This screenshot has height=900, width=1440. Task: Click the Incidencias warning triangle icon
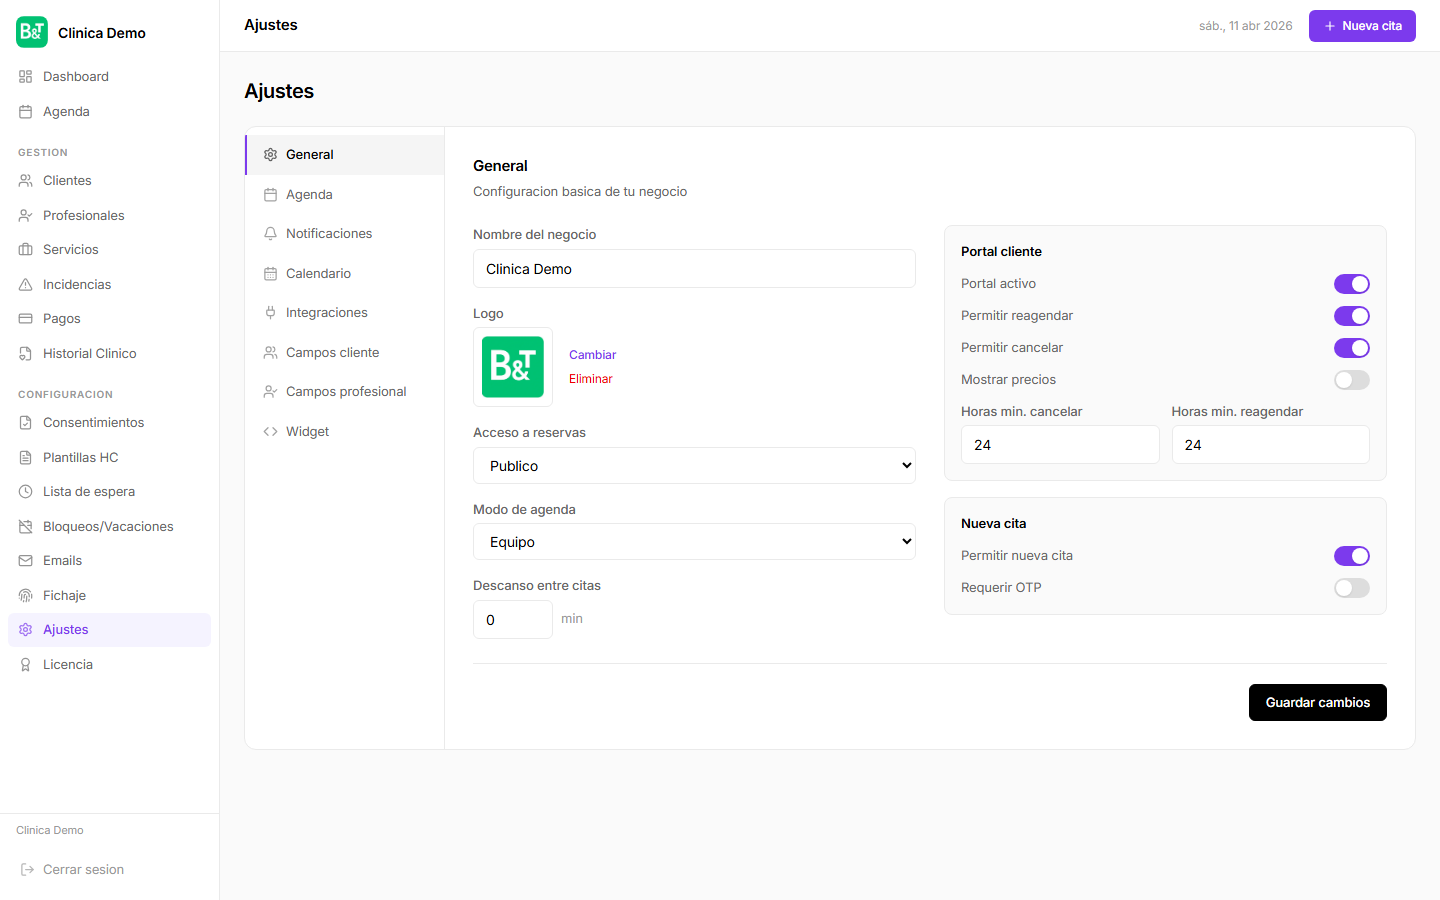(26, 285)
